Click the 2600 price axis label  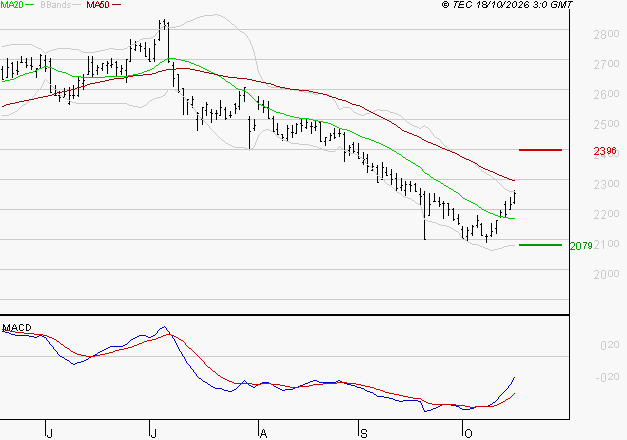point(606,94)
